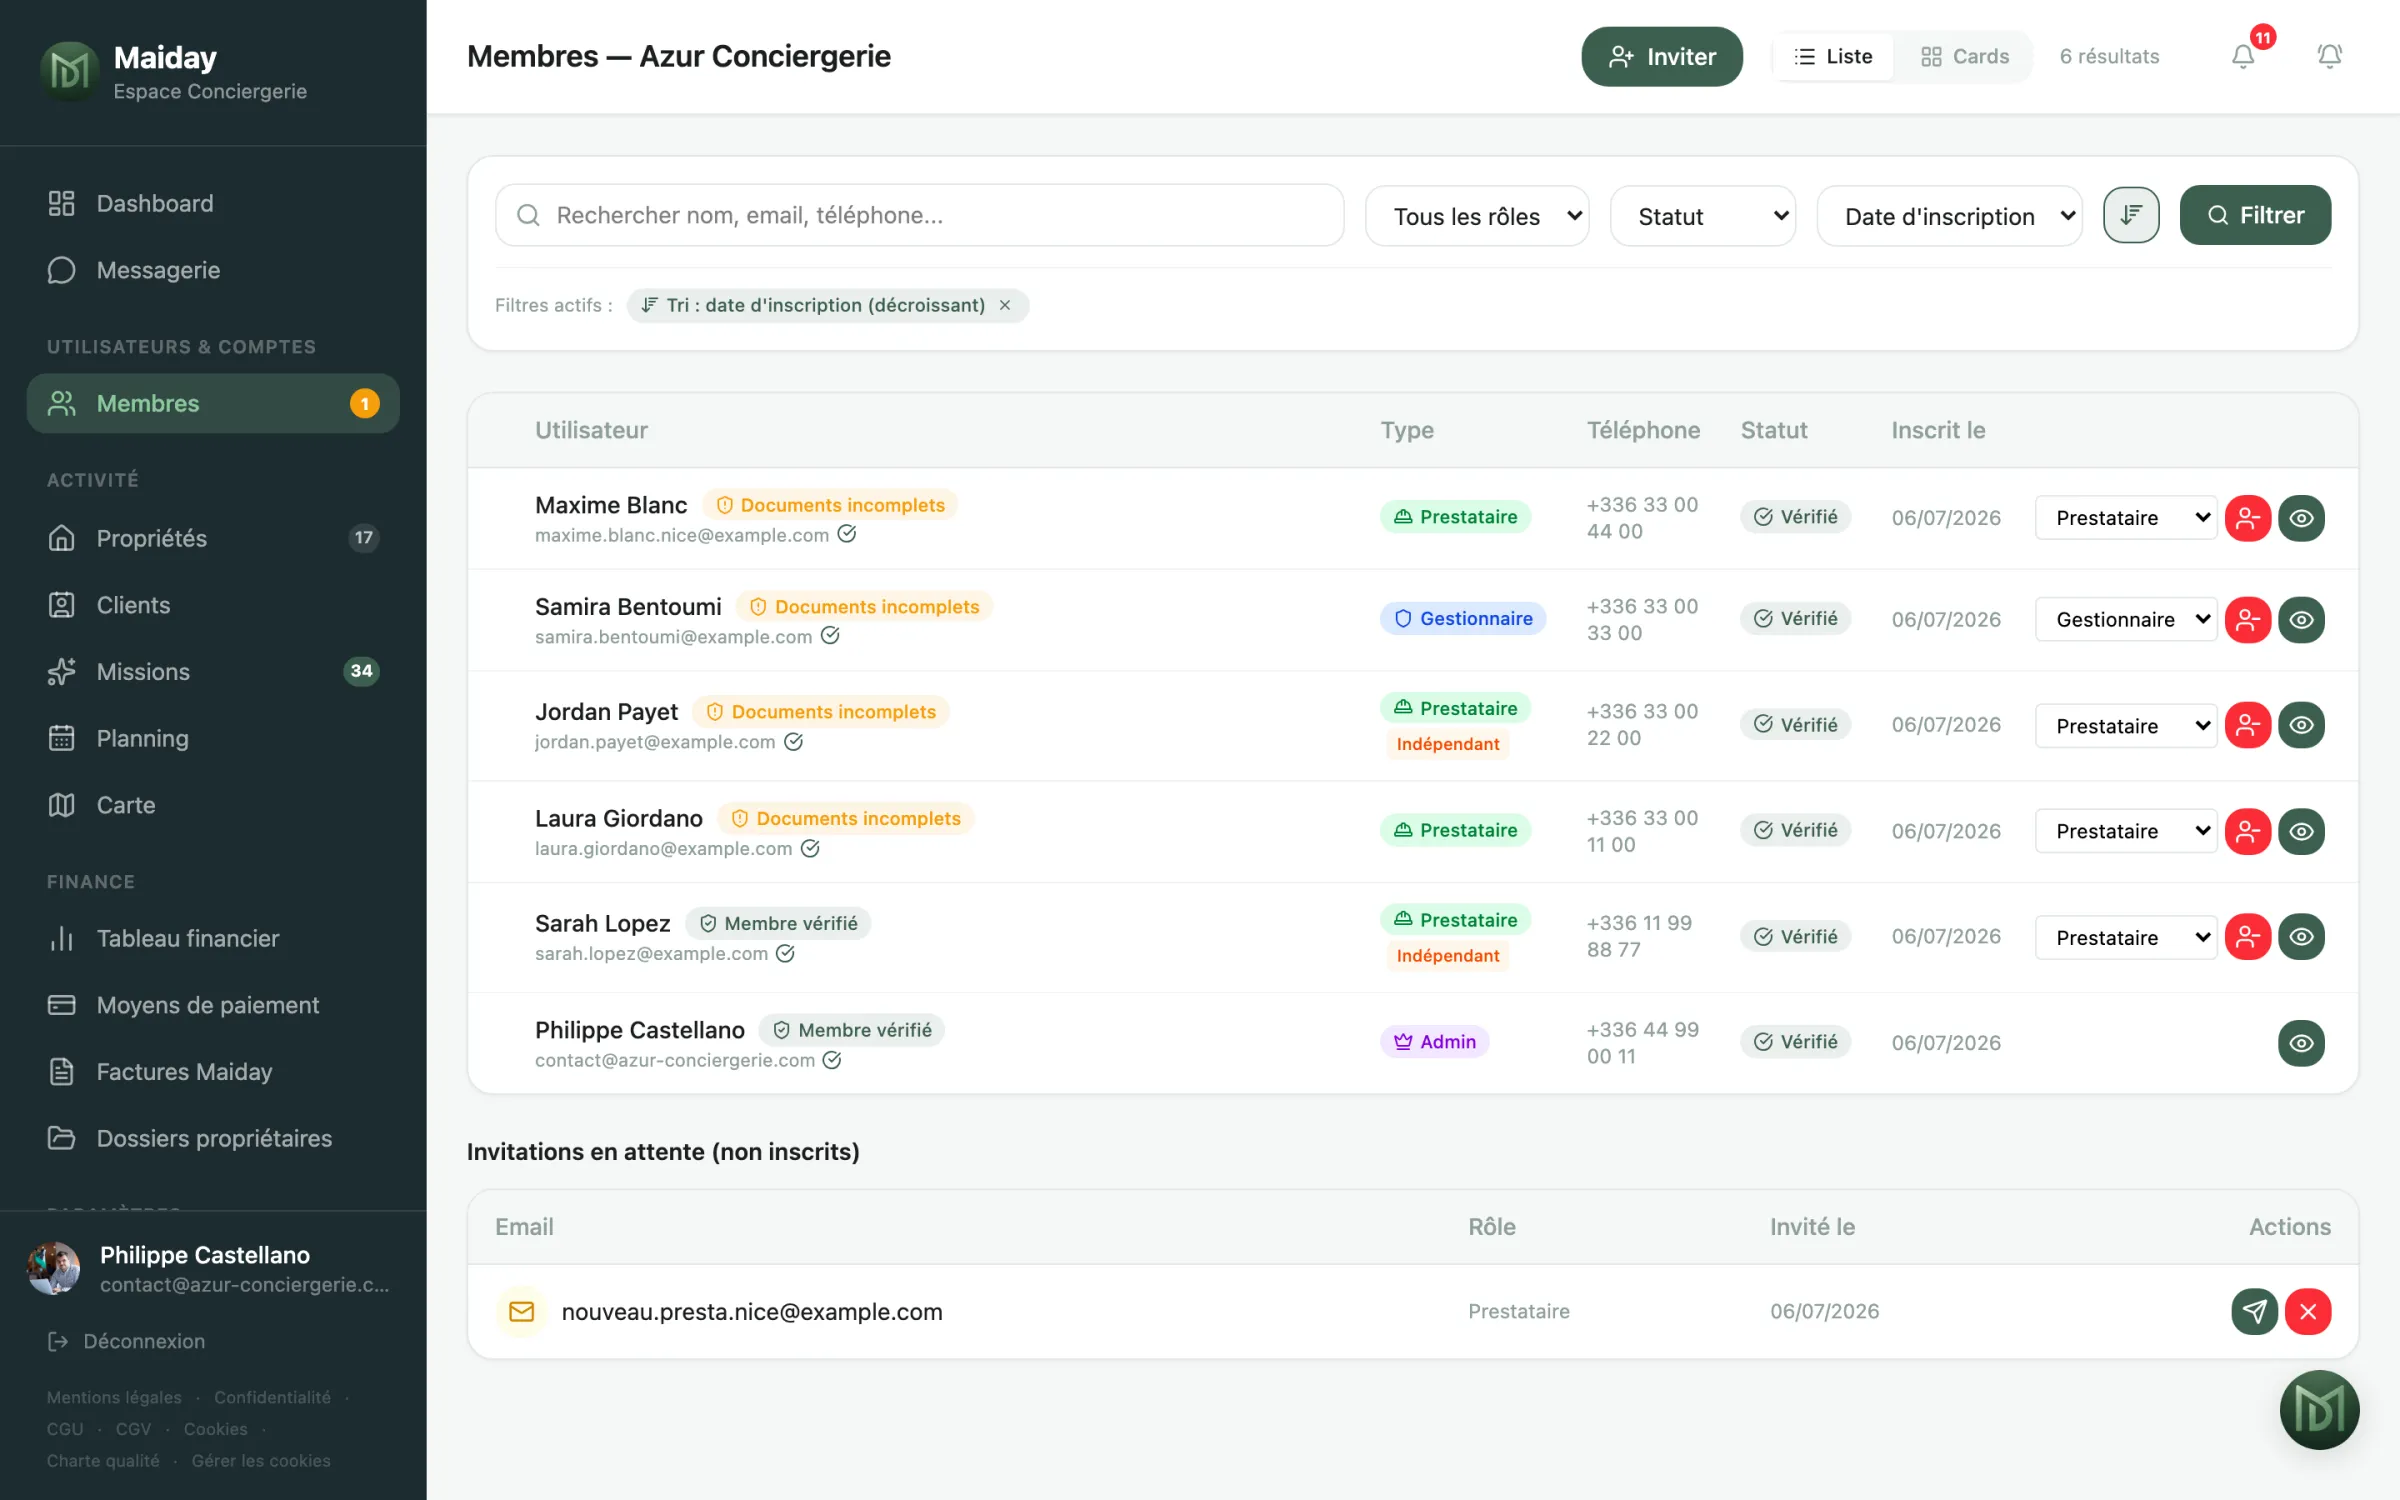Screen dimensions: 2400x1500
Task: Cancel pending invitation red X
Action: click(x=2308, y=1311)
